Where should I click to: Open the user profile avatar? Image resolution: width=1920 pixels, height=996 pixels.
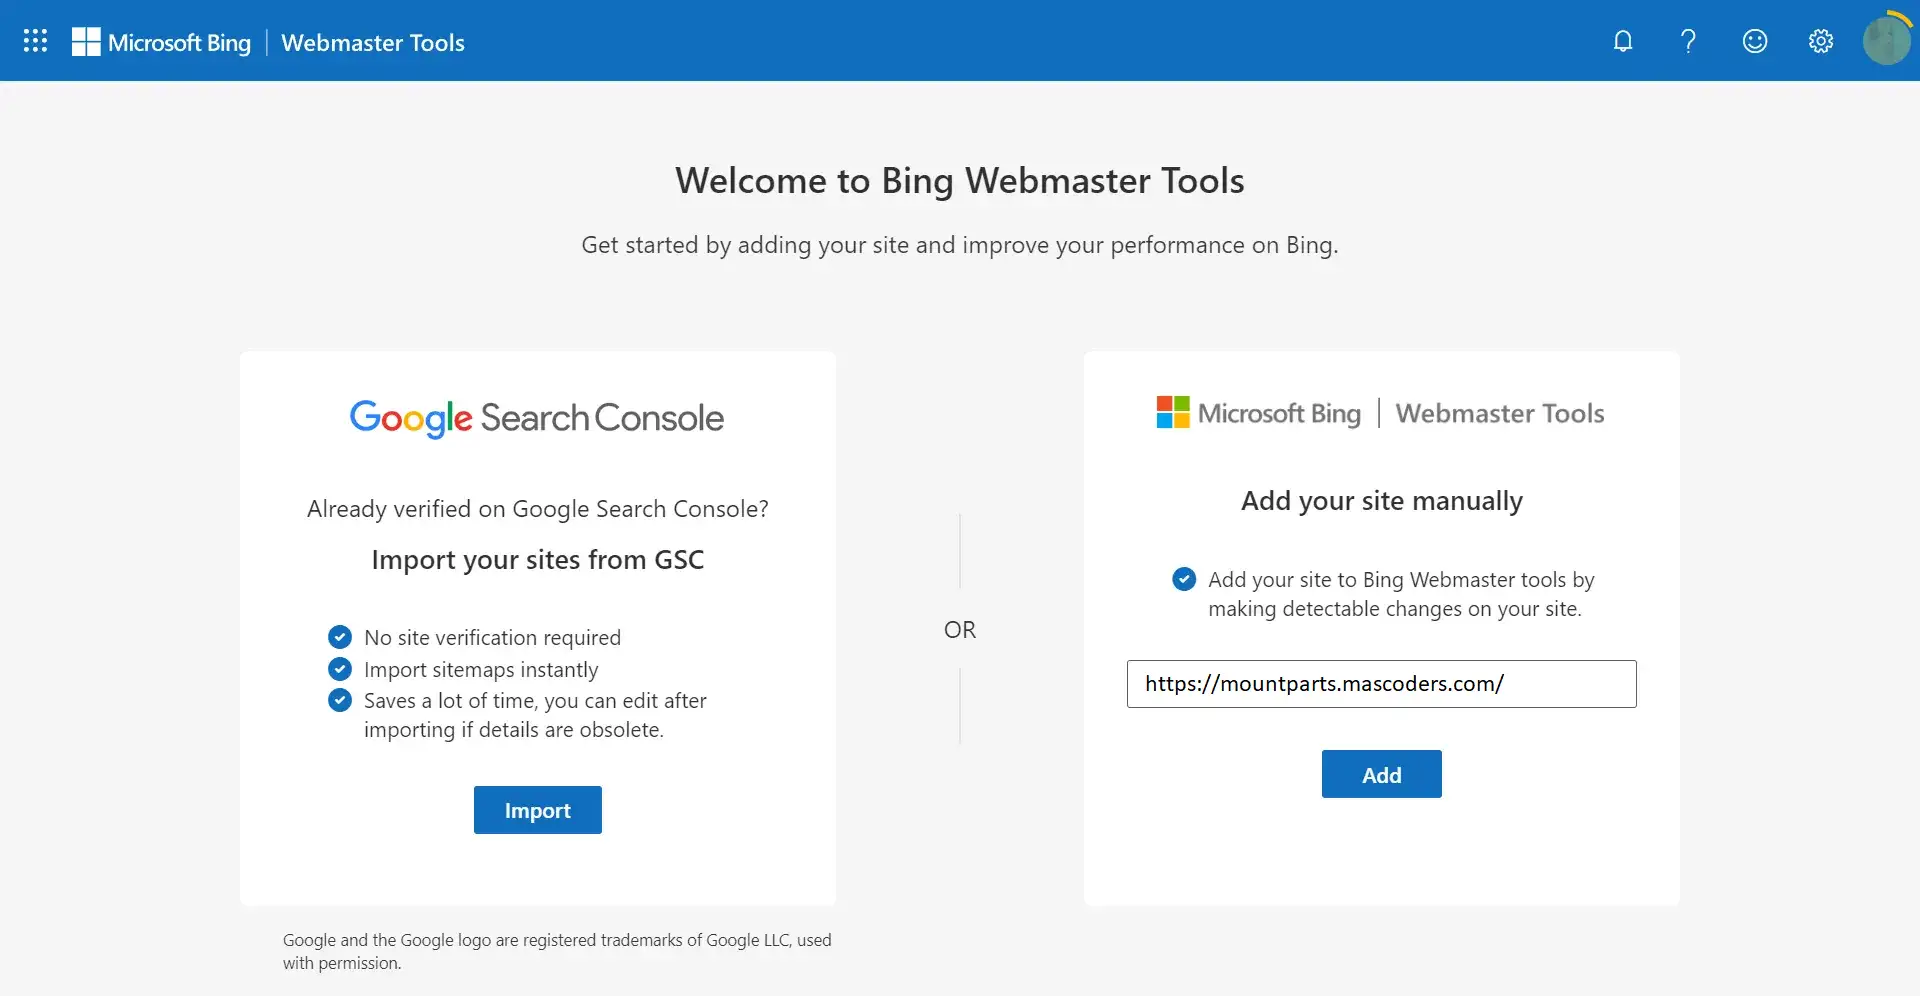[x=1887, y=41]
